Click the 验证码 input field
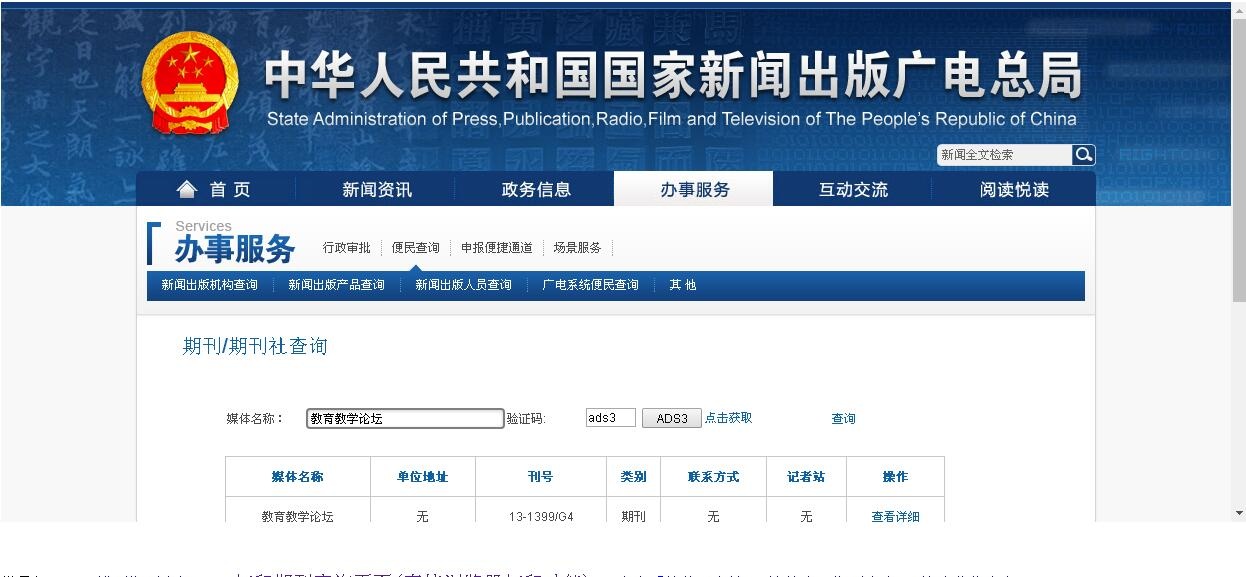This screenshot has height=577, width=1246. [x=611, y=418]
